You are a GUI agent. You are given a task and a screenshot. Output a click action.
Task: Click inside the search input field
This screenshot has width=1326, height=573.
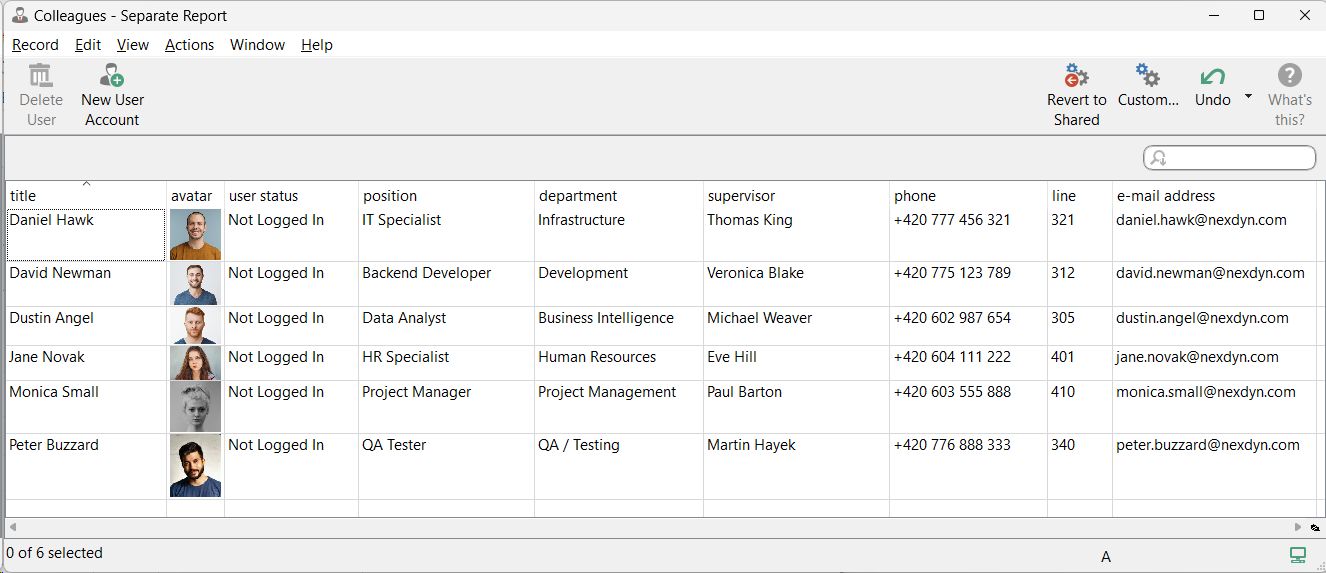coord(1240,158)
